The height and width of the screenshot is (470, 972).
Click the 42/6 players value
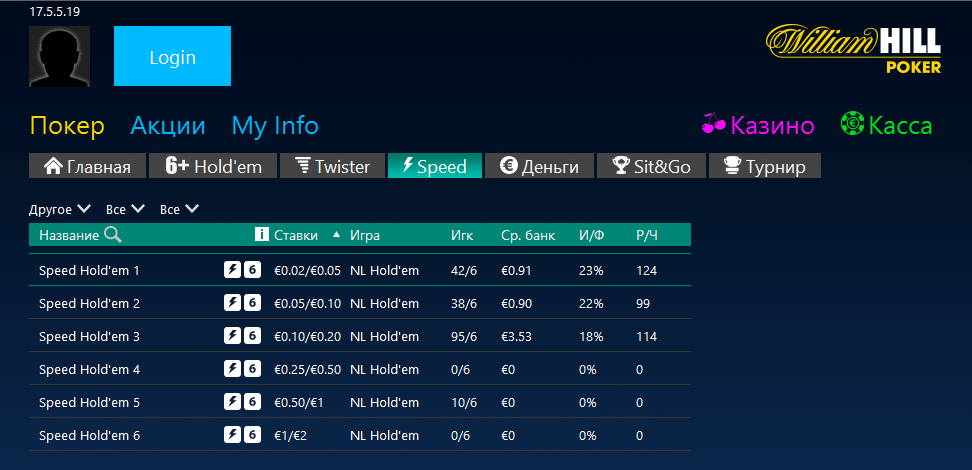coord(464,271)
